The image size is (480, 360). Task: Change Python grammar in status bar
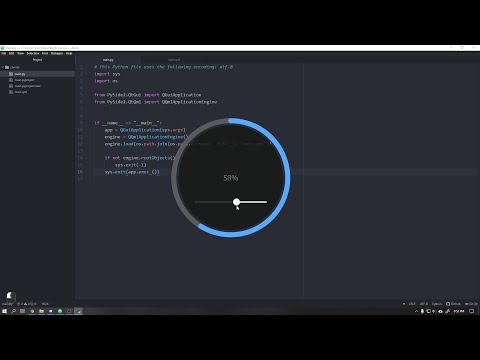[x=437, y=304]
